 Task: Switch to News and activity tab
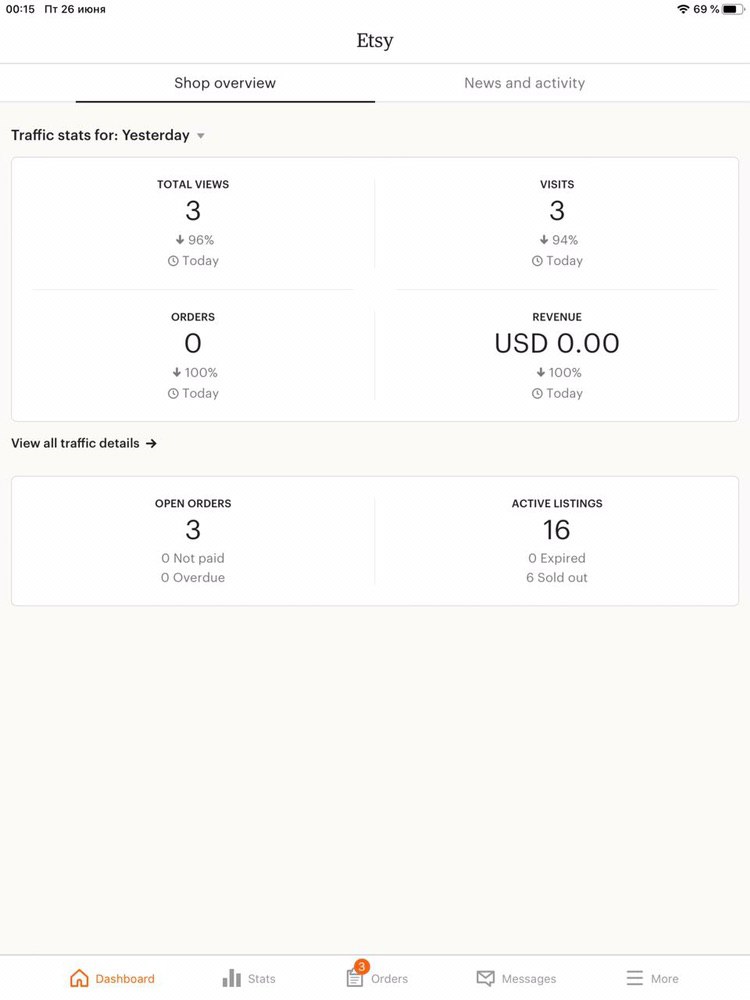click(524, 83)
